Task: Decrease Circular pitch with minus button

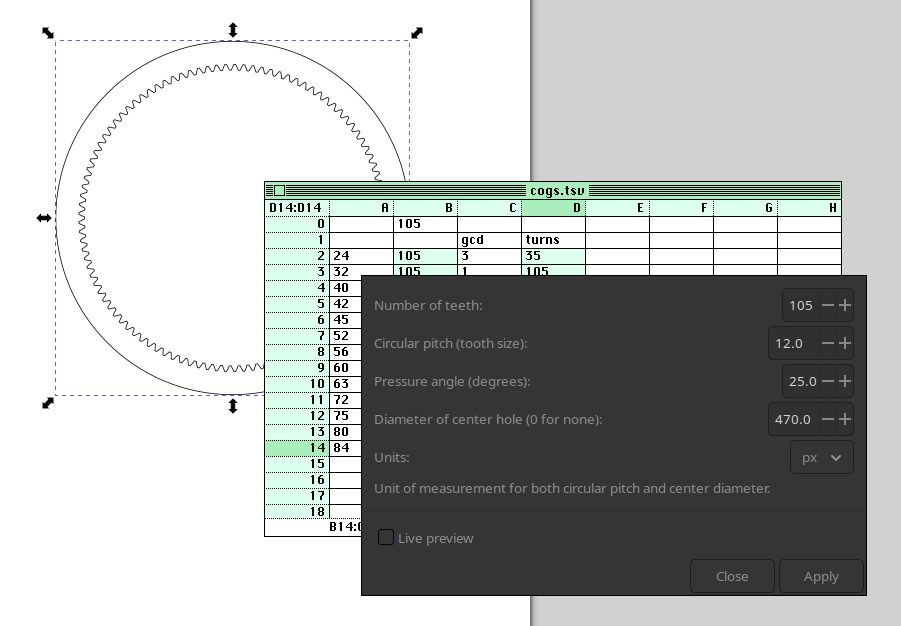Action: (x=827, y=344)
